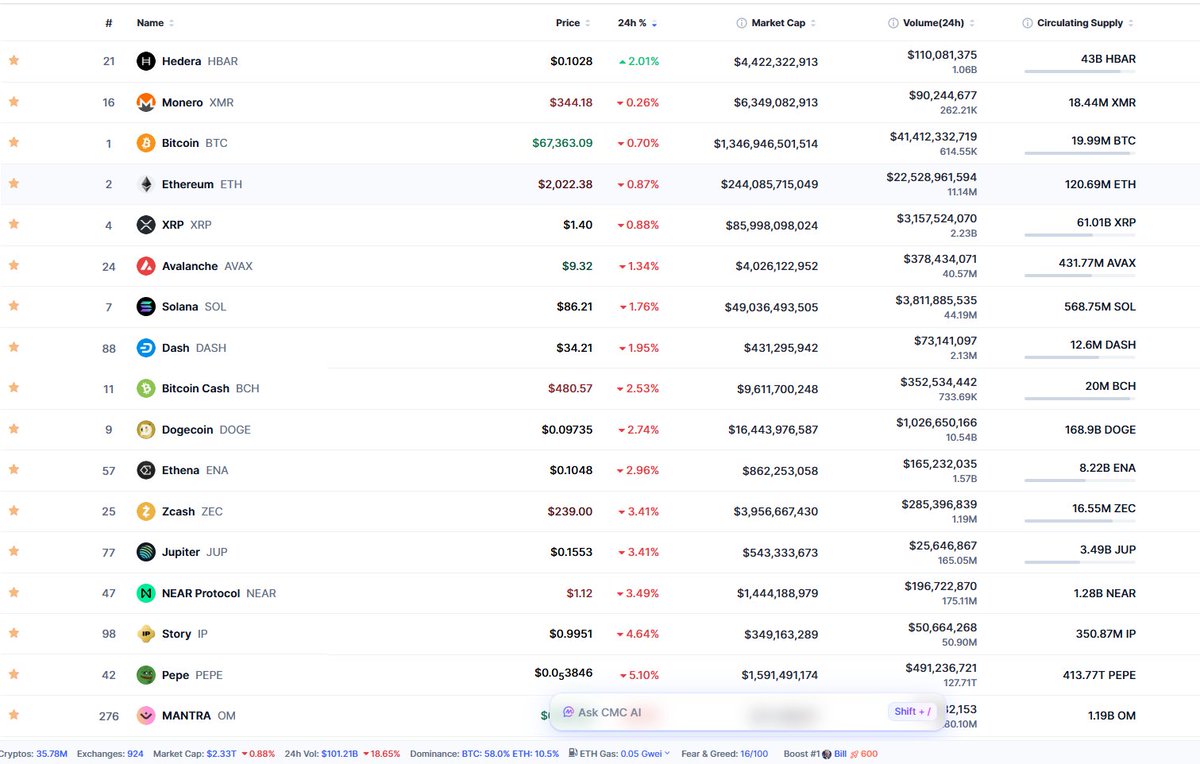This screenshot has height=764, width=1200.
Task: Click the BTC 58.0% dominance link
Action: [486, 754]
